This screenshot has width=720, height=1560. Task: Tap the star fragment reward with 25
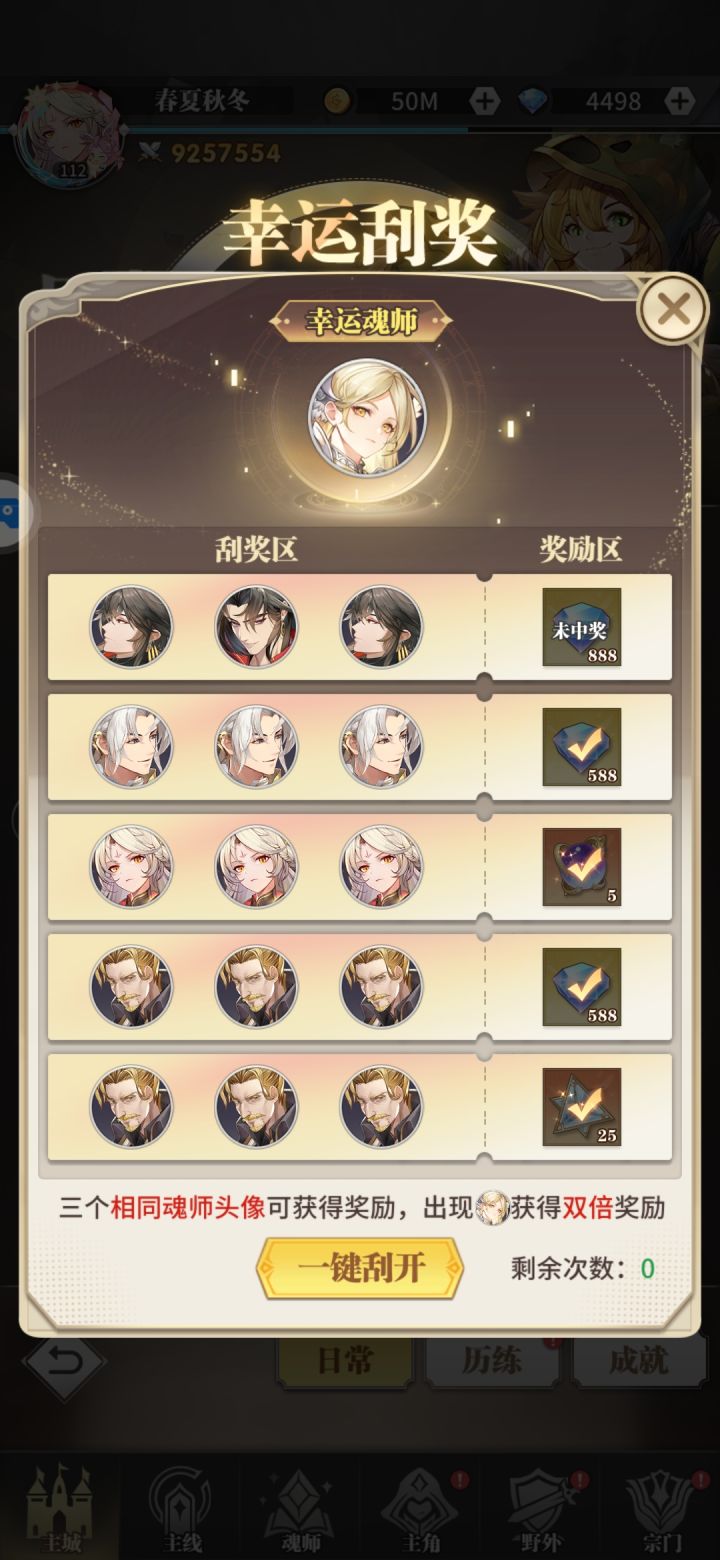tap(582, 1107)
